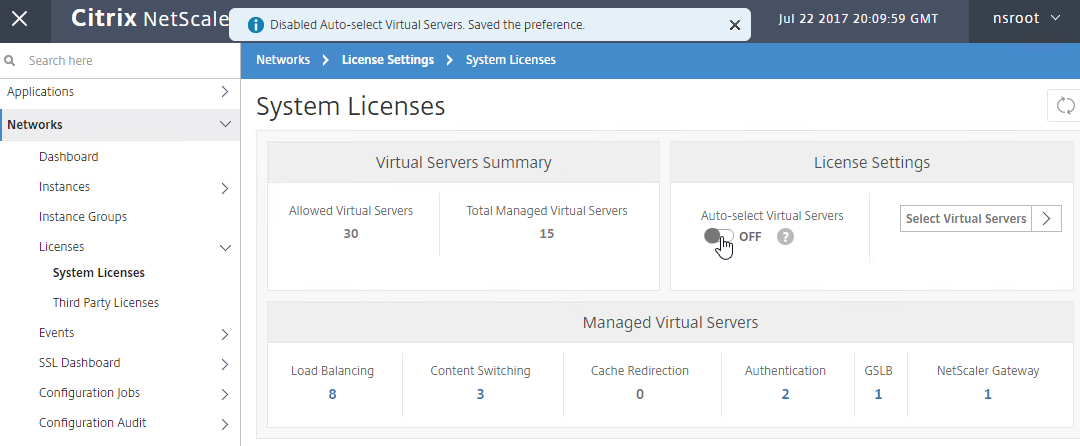This screenshot has height=446, width=1080.
Task: Click arrow next to Select Virtual Servers
Action: 1047,219
